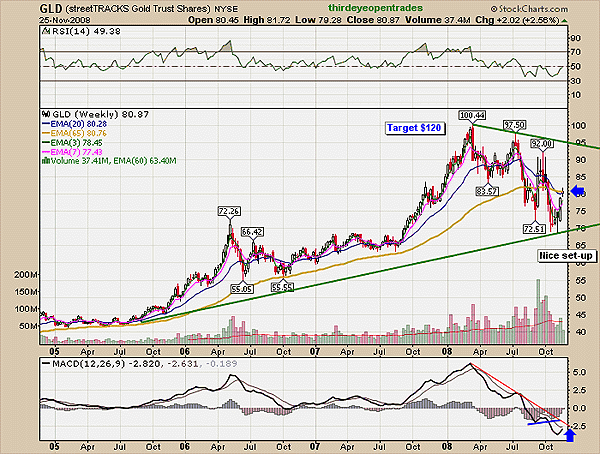Click the Low 79.28 value

[x=318, y=20]
